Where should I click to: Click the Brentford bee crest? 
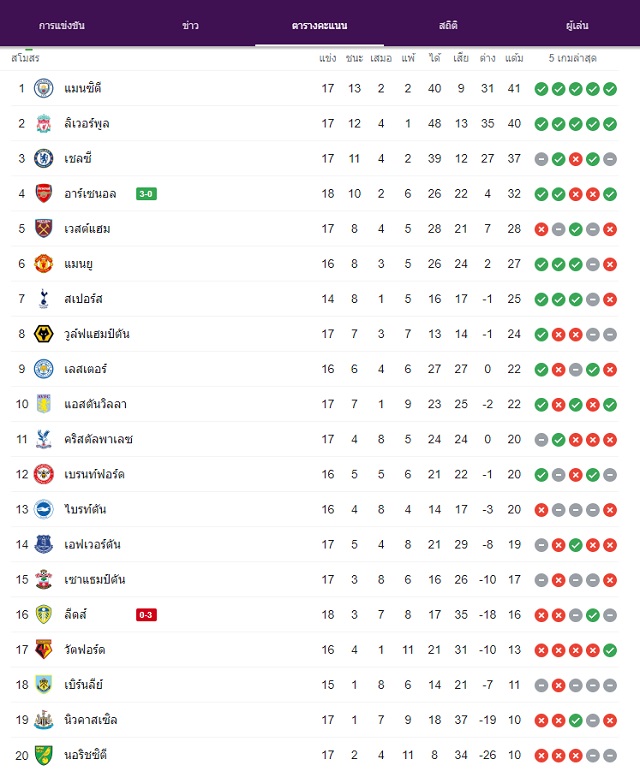(x=43, y=474)
